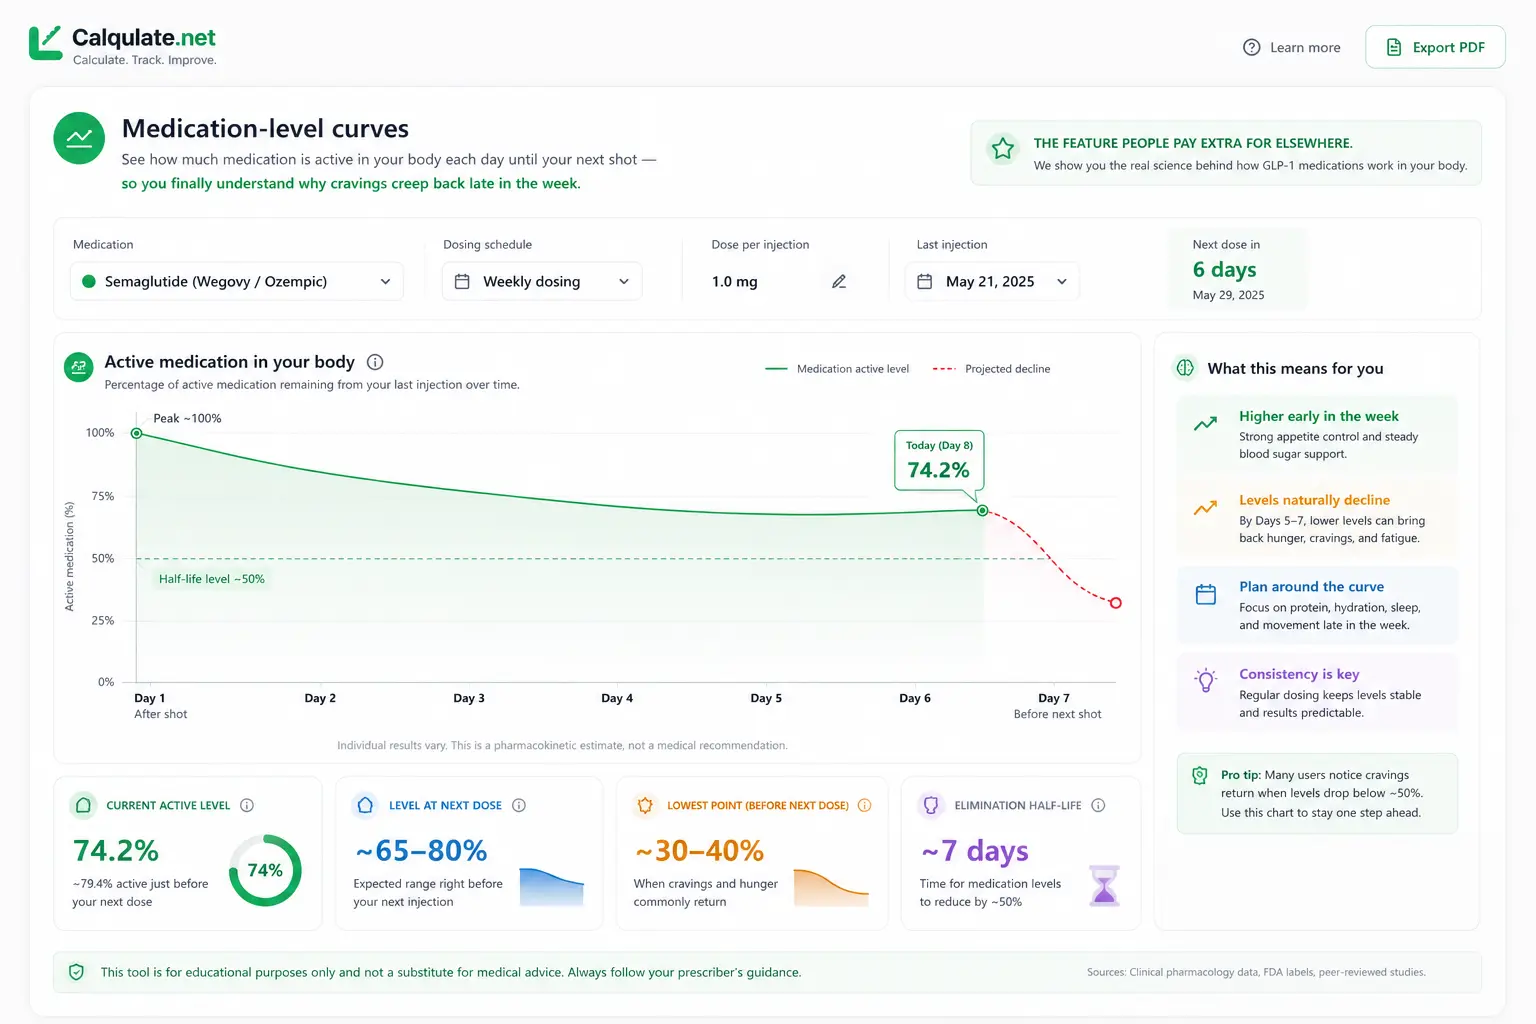1536x1024 pixels.
Task: Click info icon beside Elimination Half-Life
Action: (x=1098, y=805)
